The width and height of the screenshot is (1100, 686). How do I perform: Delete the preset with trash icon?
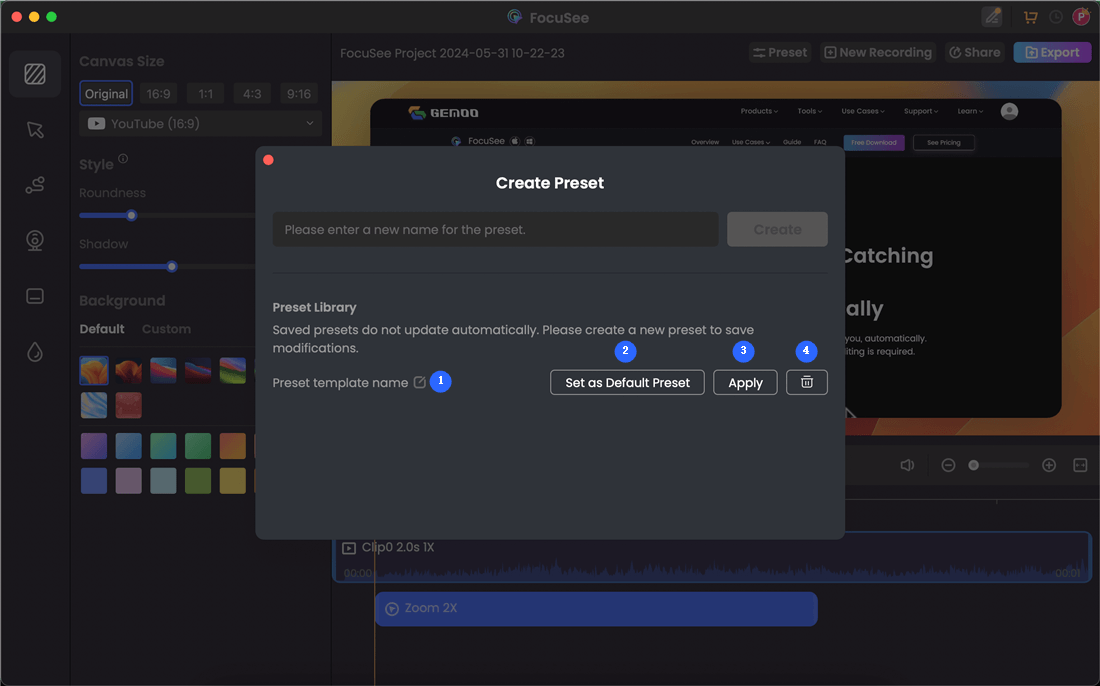pyautogui.click(x=807, y=382)
